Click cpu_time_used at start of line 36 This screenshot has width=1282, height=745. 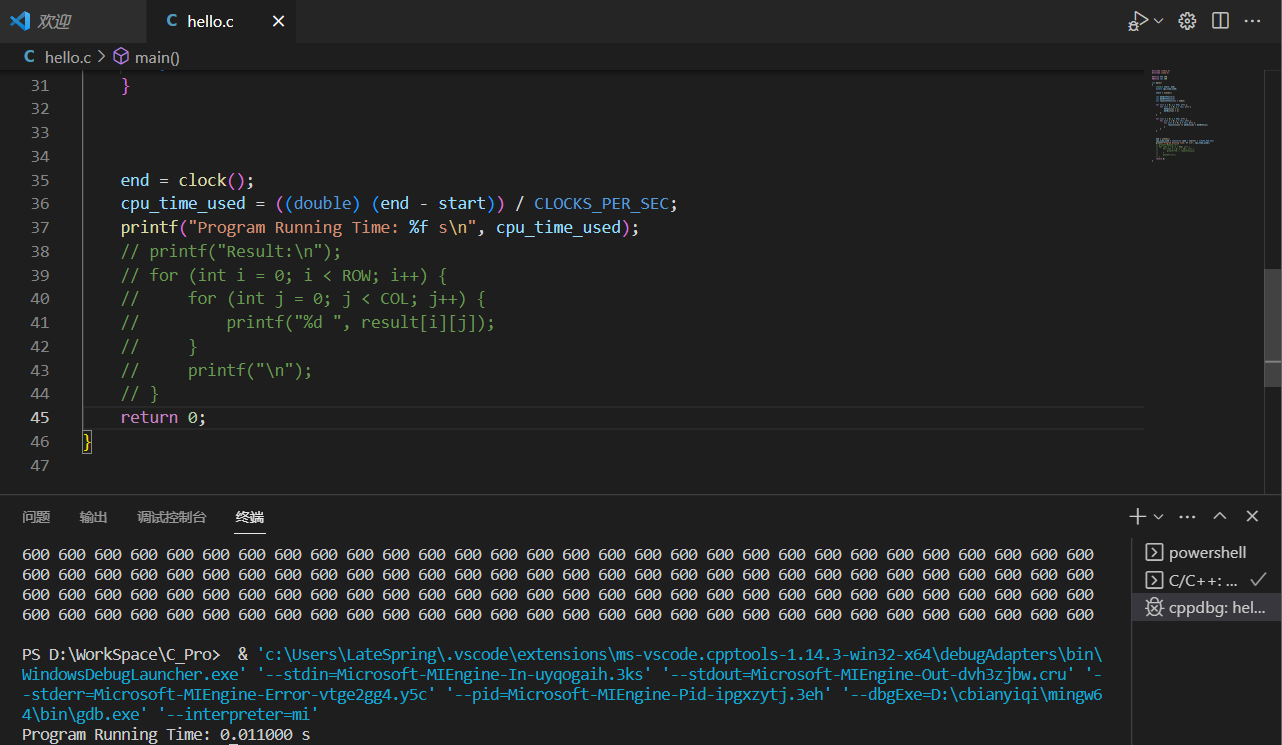183,204
